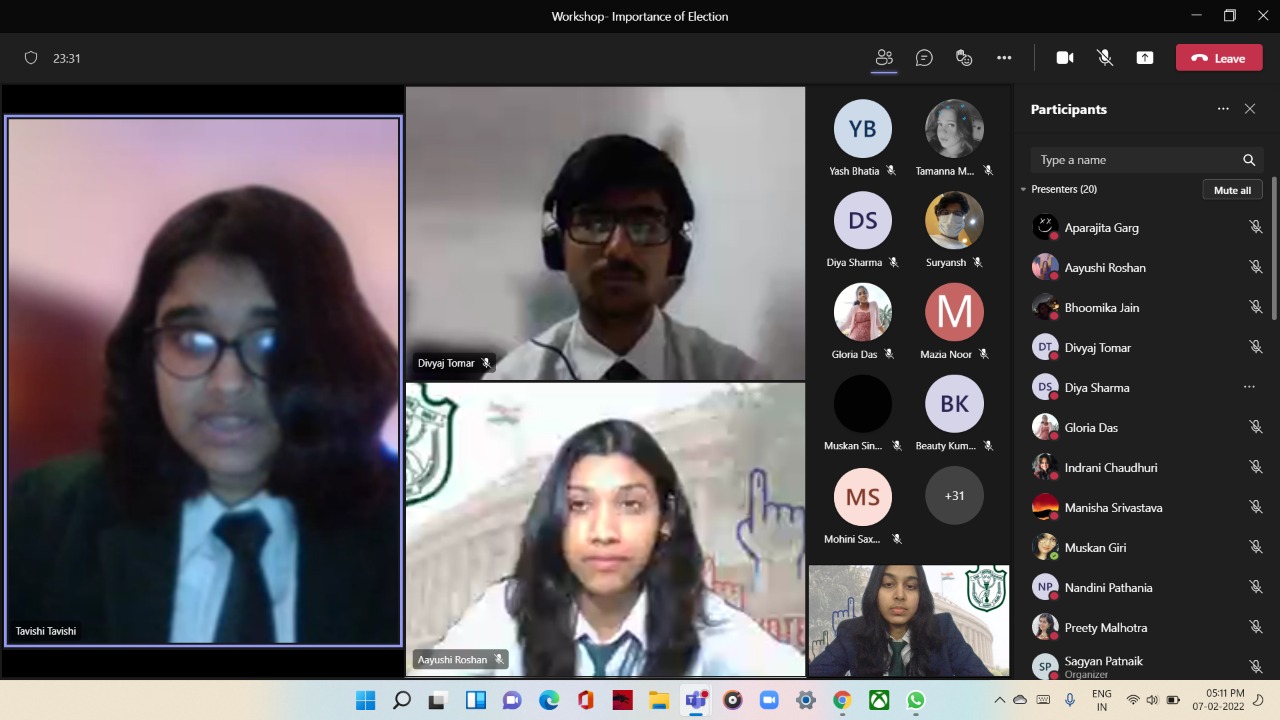This screenshot has height=720, width=1280.
Task: Click the participants list scrollbar
Action: (x=1274, y=260)
